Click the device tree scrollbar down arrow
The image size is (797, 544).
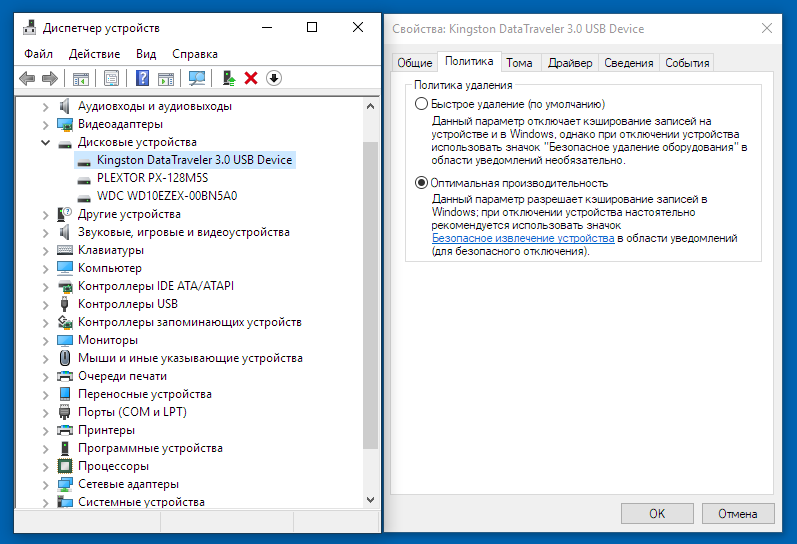pyautogui.click(x=371, y=500)
